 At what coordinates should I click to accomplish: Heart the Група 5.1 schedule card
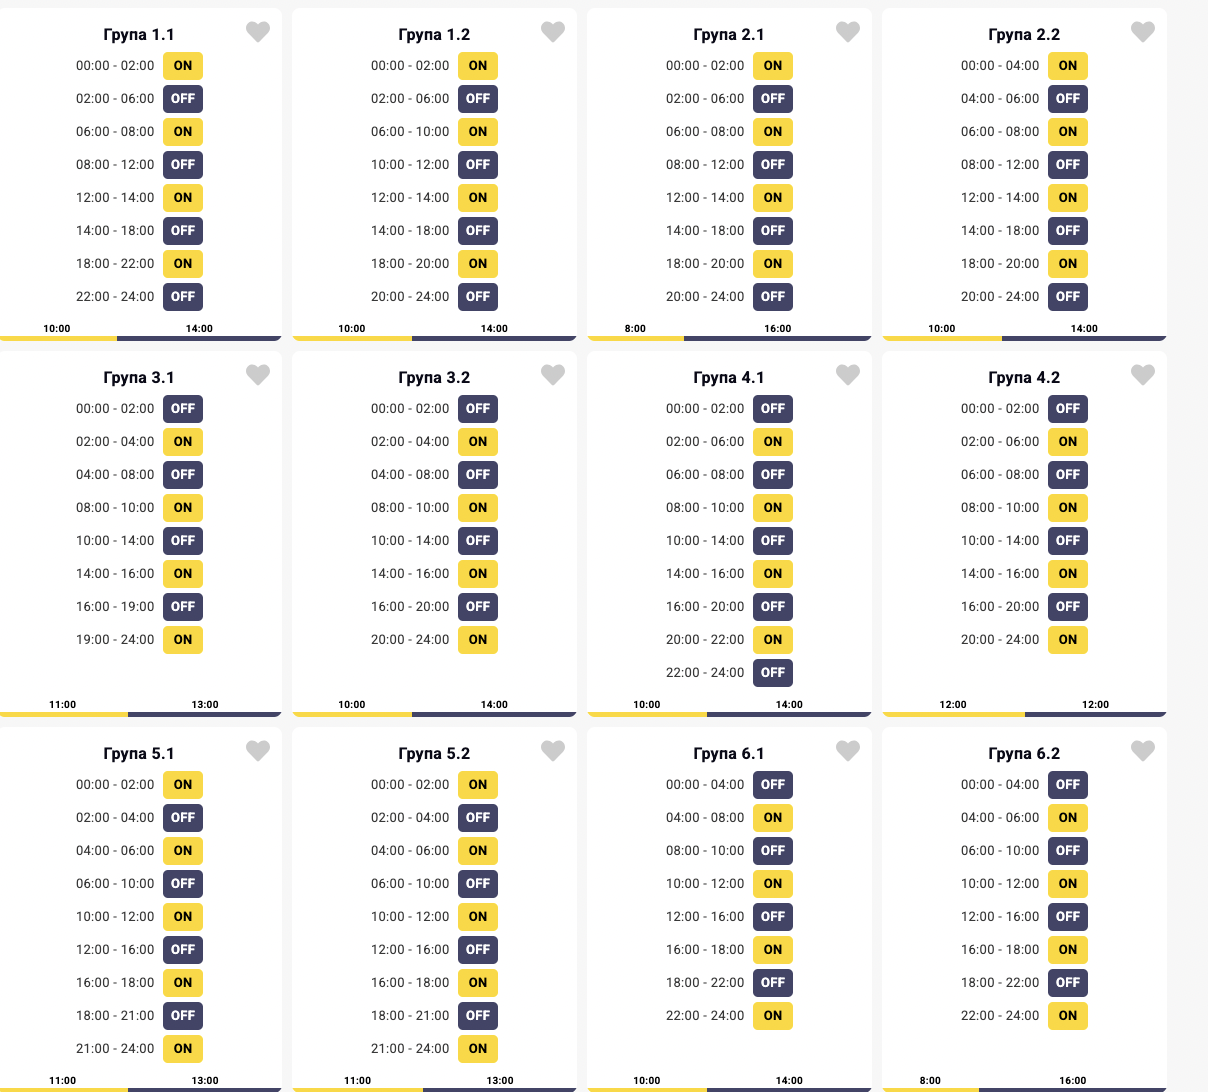tap(258, 751)
